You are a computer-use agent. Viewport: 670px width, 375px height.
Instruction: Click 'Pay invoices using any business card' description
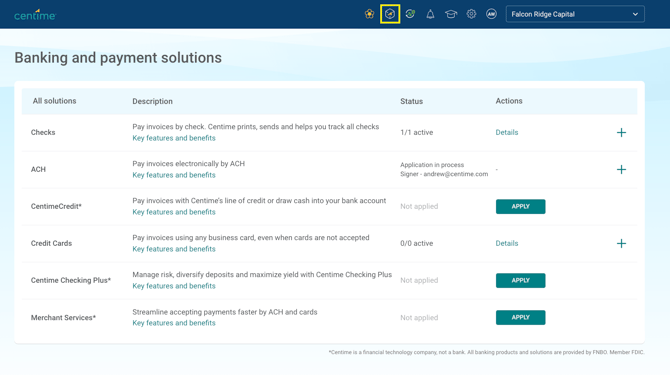pos(251,237)
